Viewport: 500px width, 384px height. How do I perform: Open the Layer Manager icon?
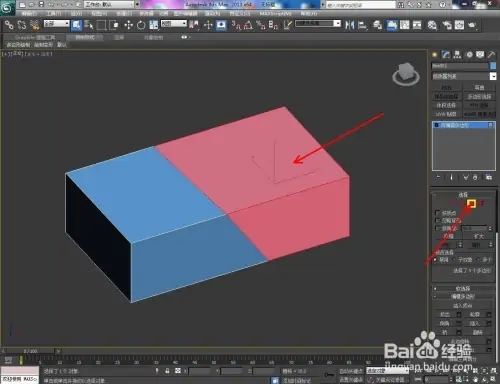pos(377,25)
